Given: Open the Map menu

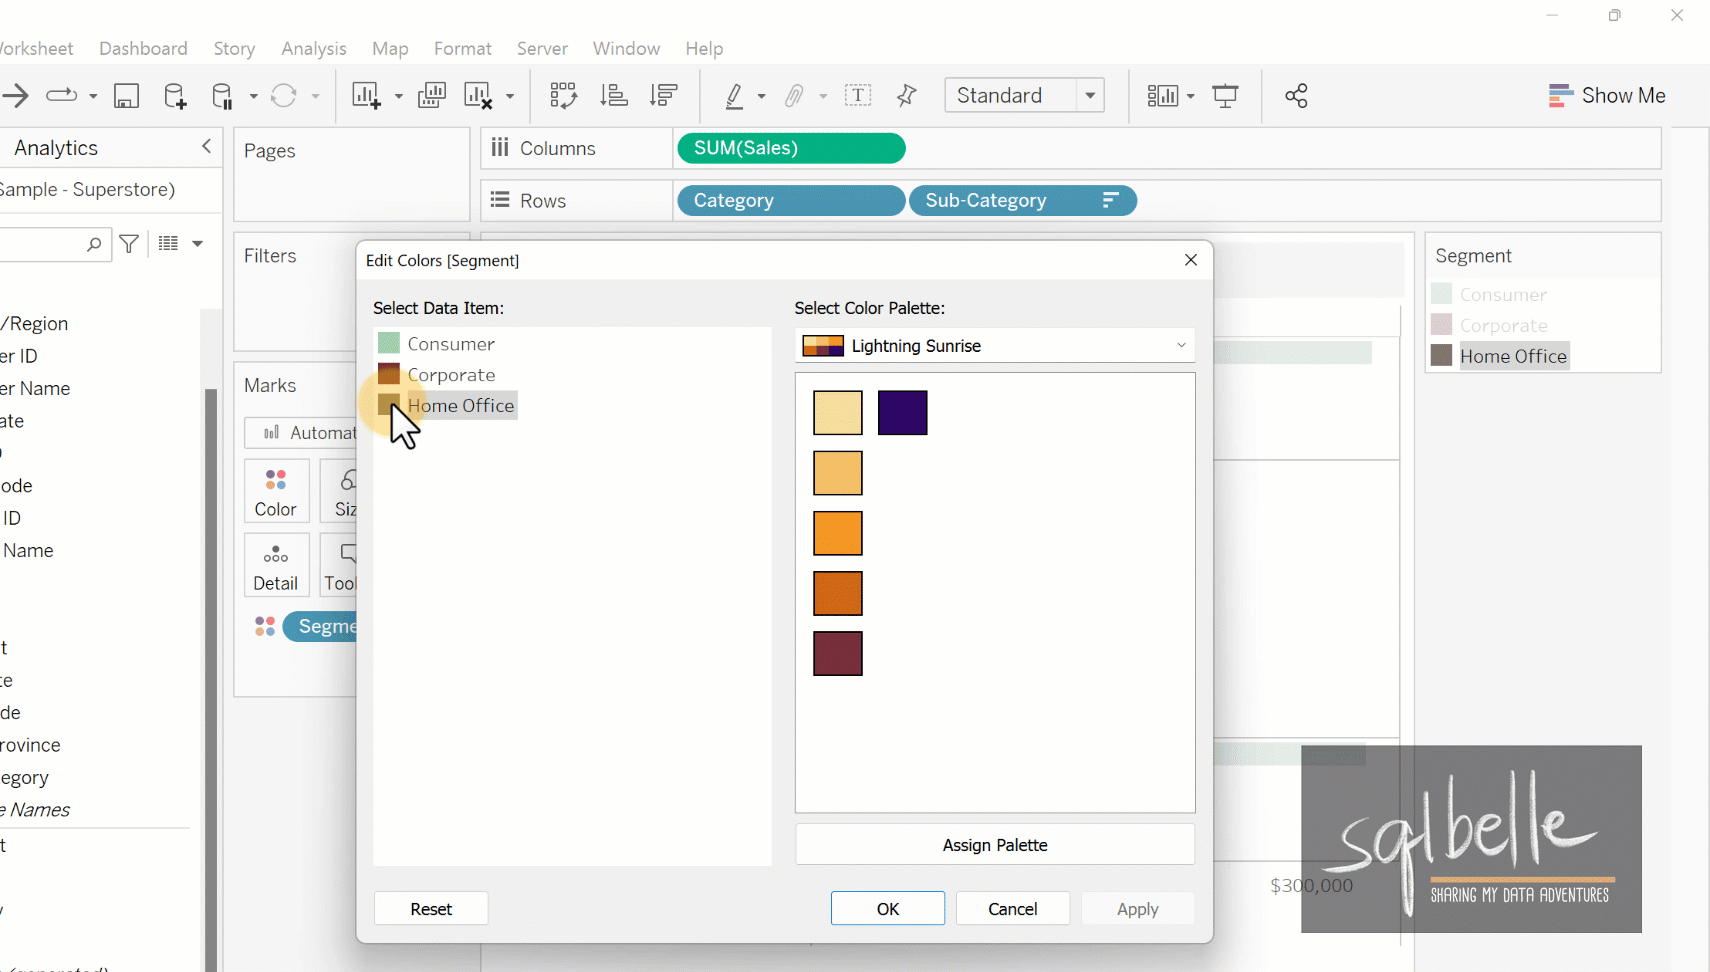Looking at the screenshot, I should click(390, 48).
